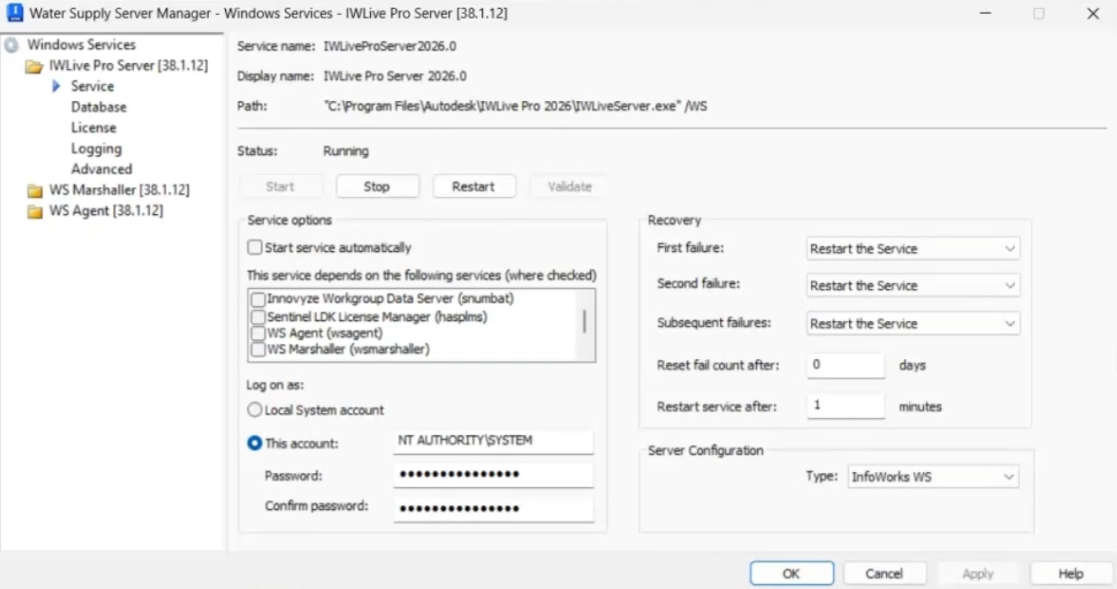Select This account radio button

click(254, 443)
